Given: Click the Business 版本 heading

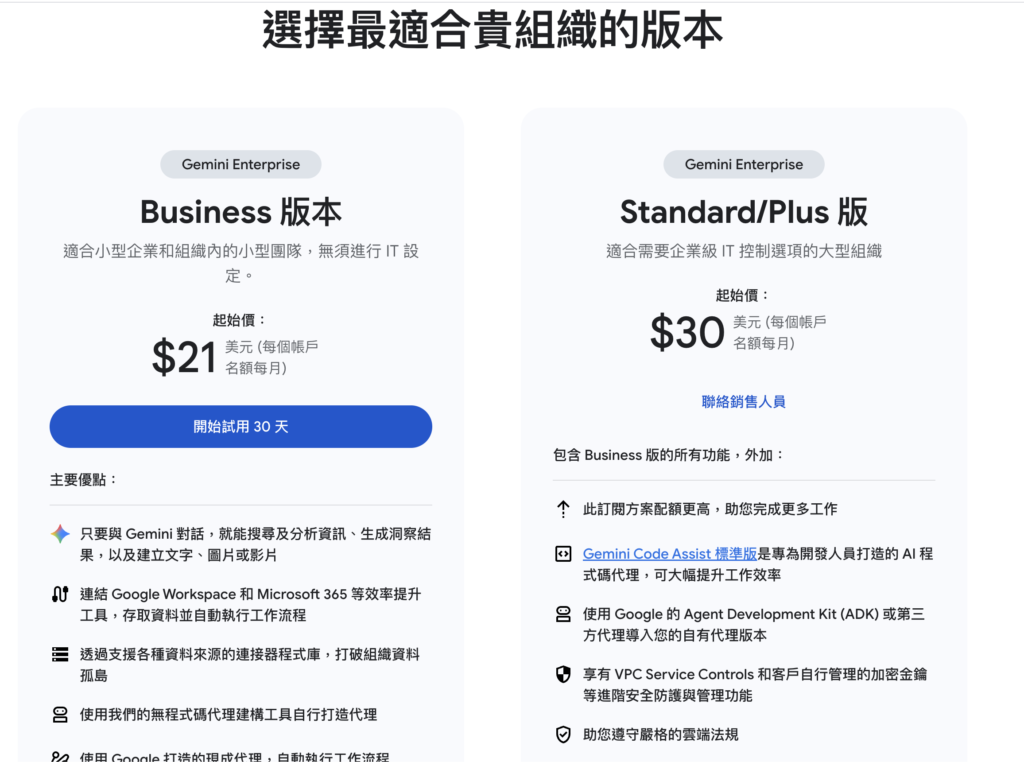Looking at the screenshot, I should click(x=240, y=211).
